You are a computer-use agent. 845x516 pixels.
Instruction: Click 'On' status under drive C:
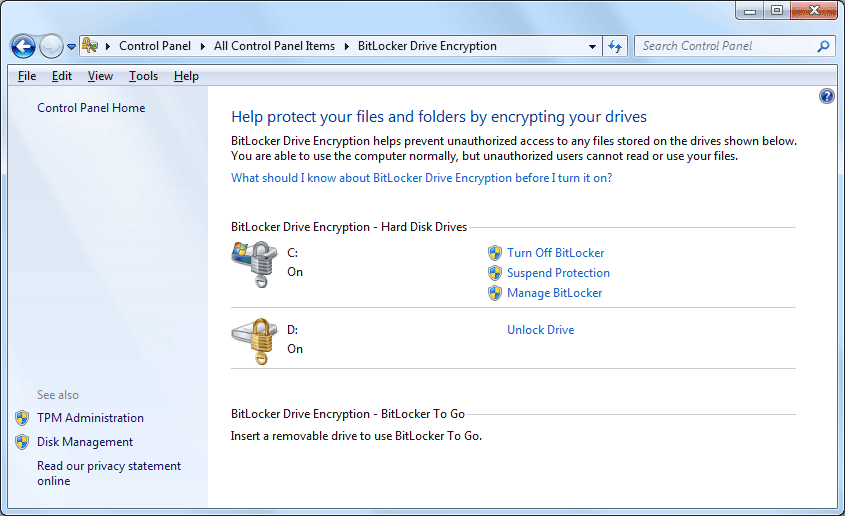coord(295,272)
